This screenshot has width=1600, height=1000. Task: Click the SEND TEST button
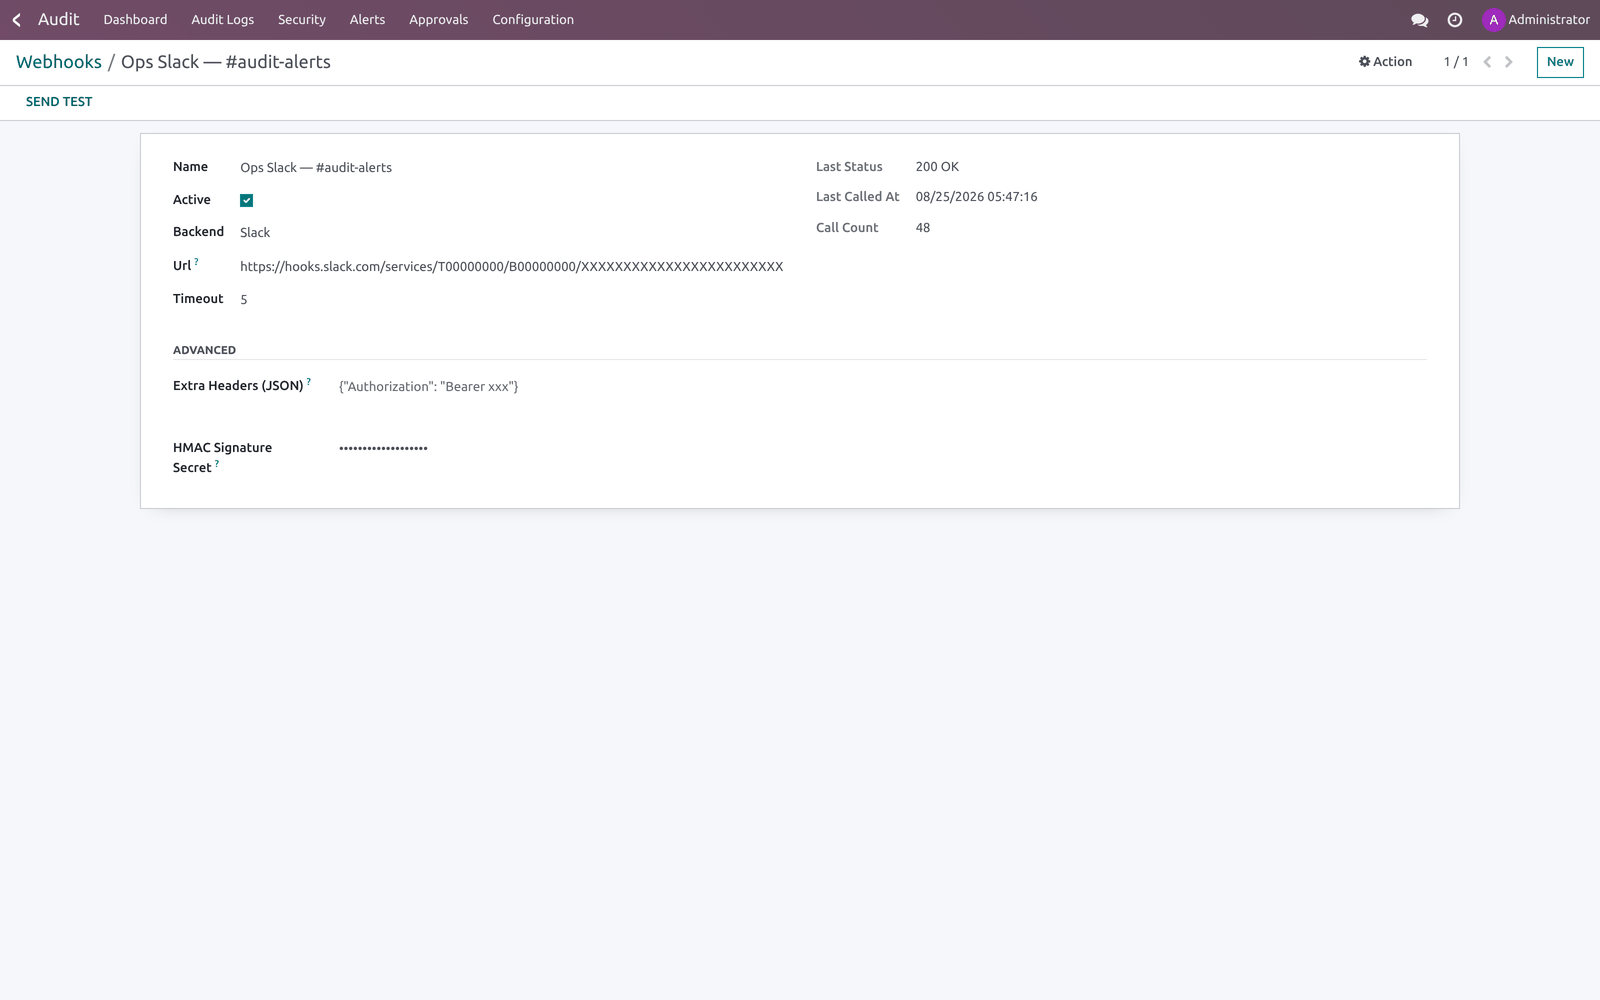[x=59, y=102]
